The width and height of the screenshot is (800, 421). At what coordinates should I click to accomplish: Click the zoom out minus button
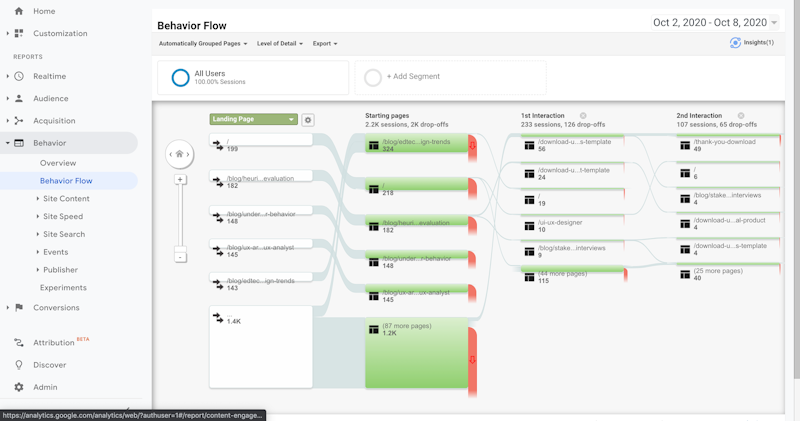[180, 257]
